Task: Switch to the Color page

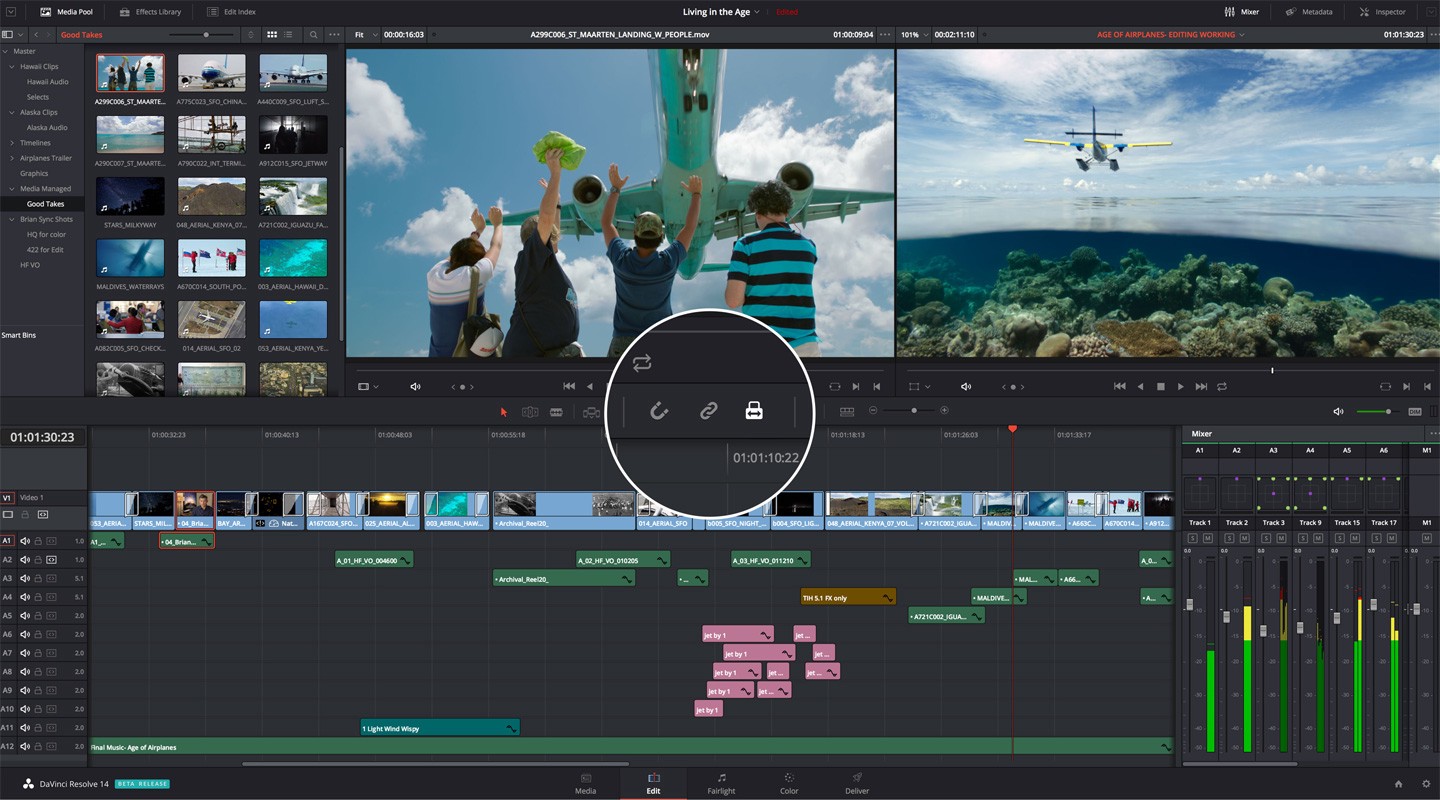Action: 789,783
